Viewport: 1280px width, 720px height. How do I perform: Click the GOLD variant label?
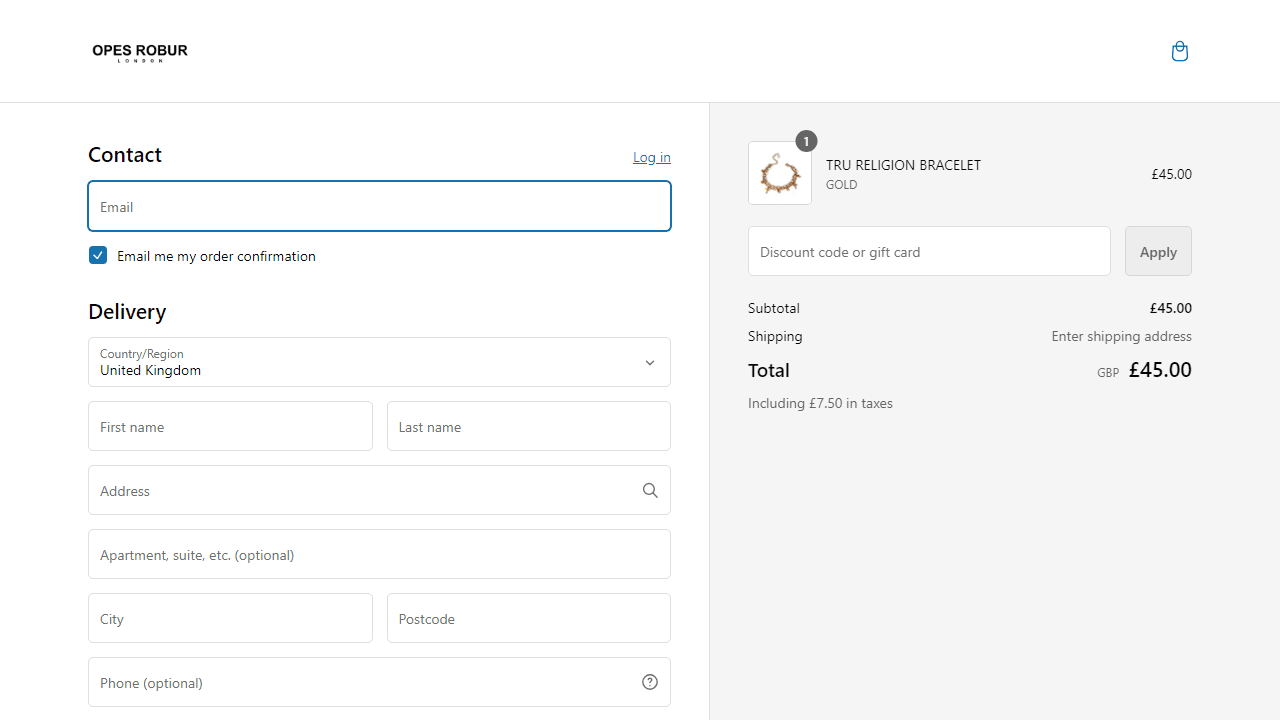(x=841, y=185)
